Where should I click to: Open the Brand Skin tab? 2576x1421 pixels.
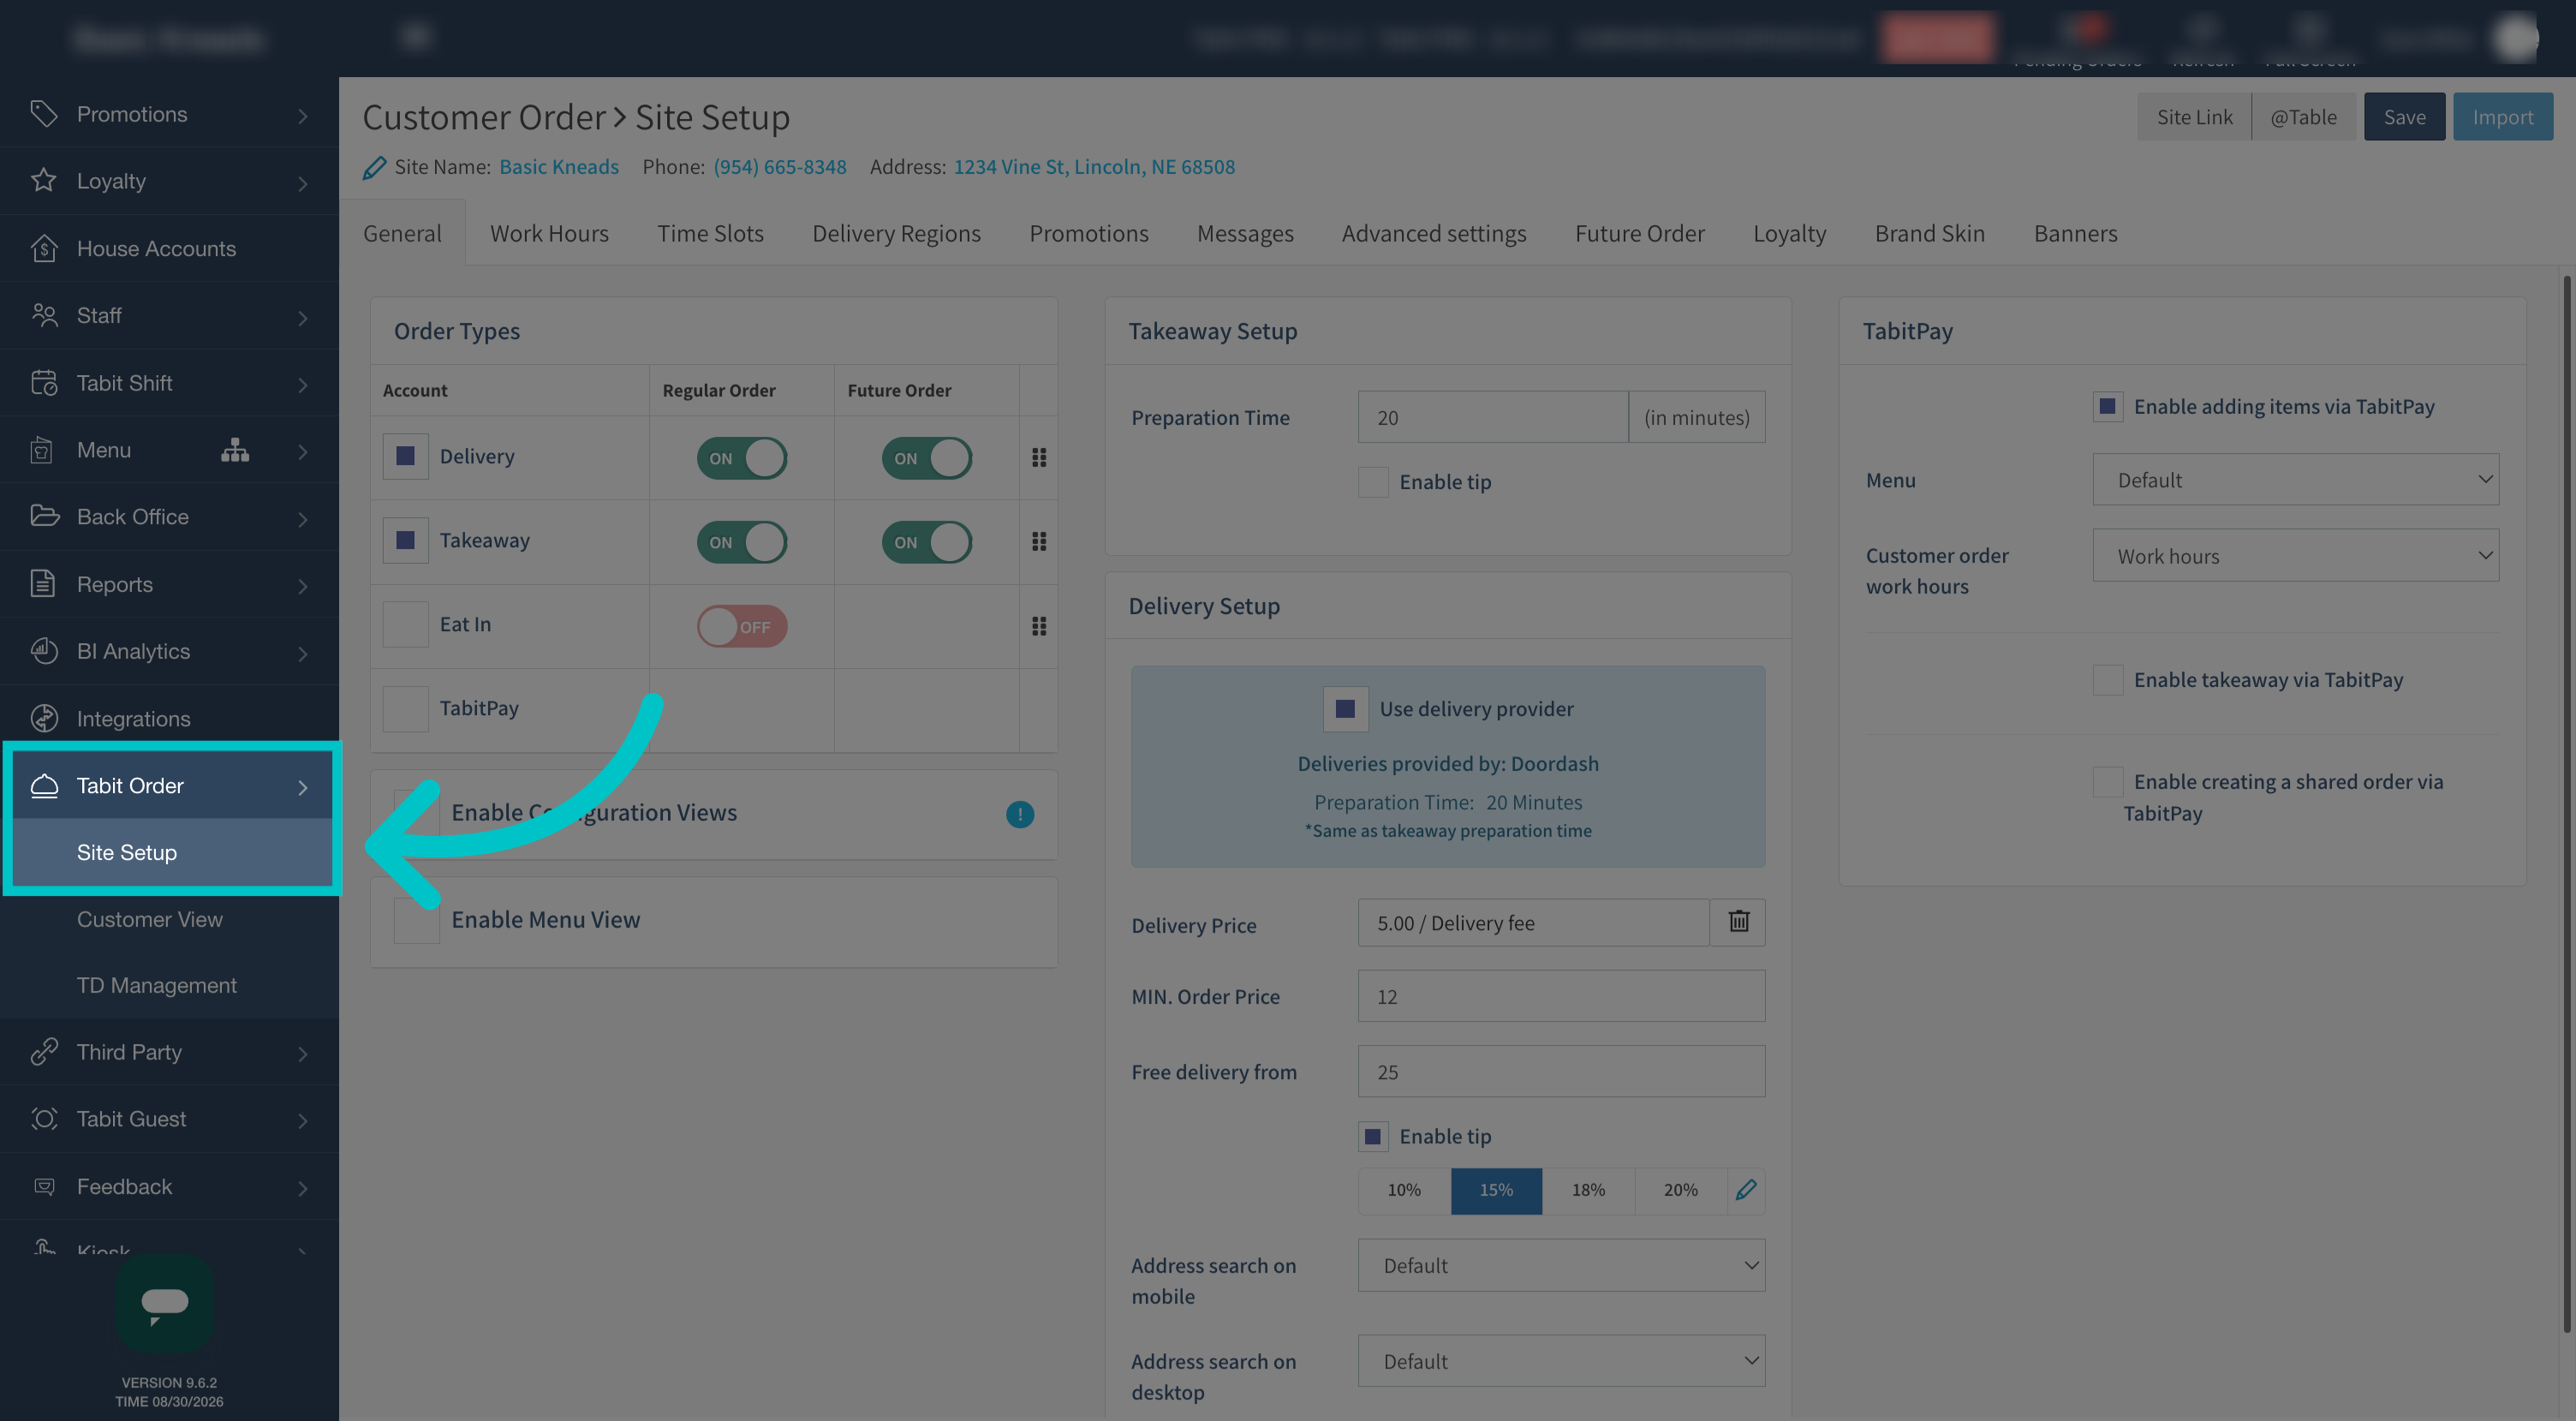click(x=1929, y=233)
